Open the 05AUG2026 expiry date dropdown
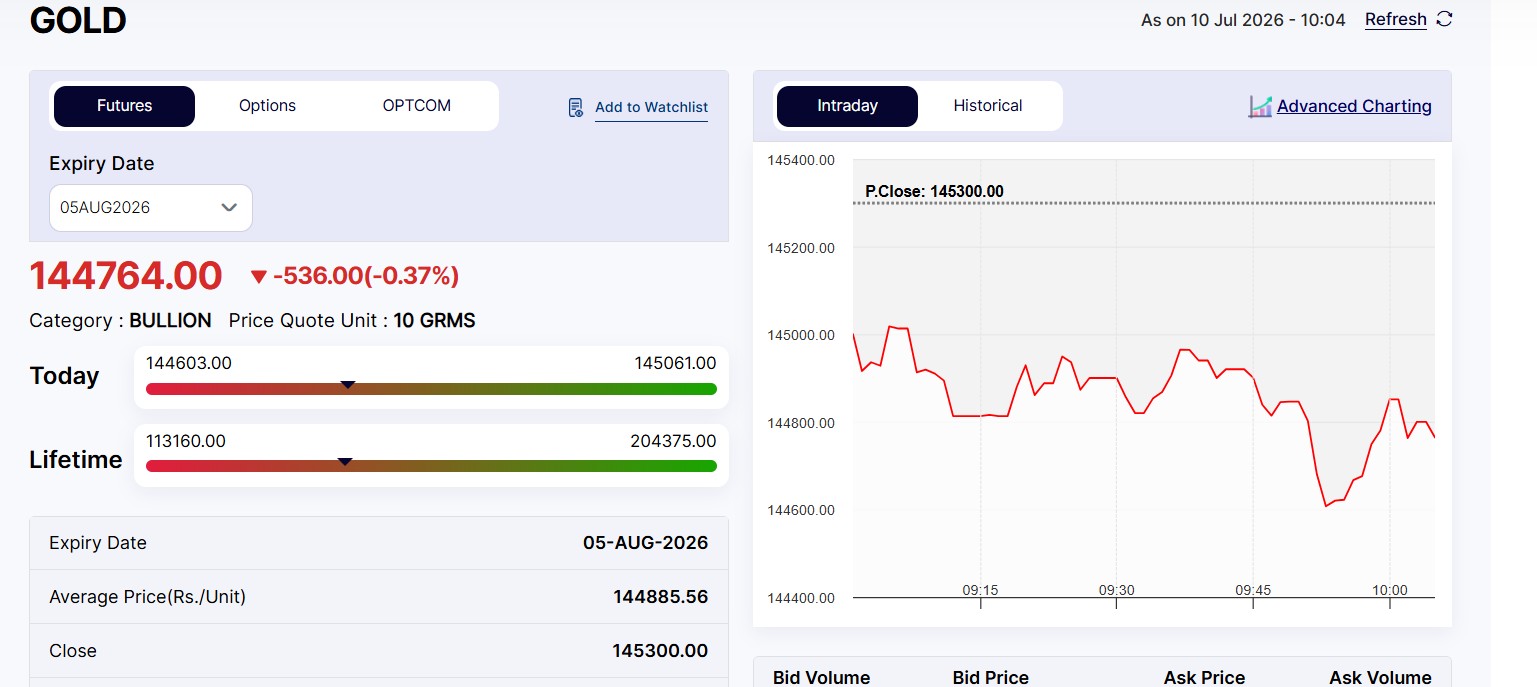The height and width of the screenshot is (687, 1537). tap(151, 208)
